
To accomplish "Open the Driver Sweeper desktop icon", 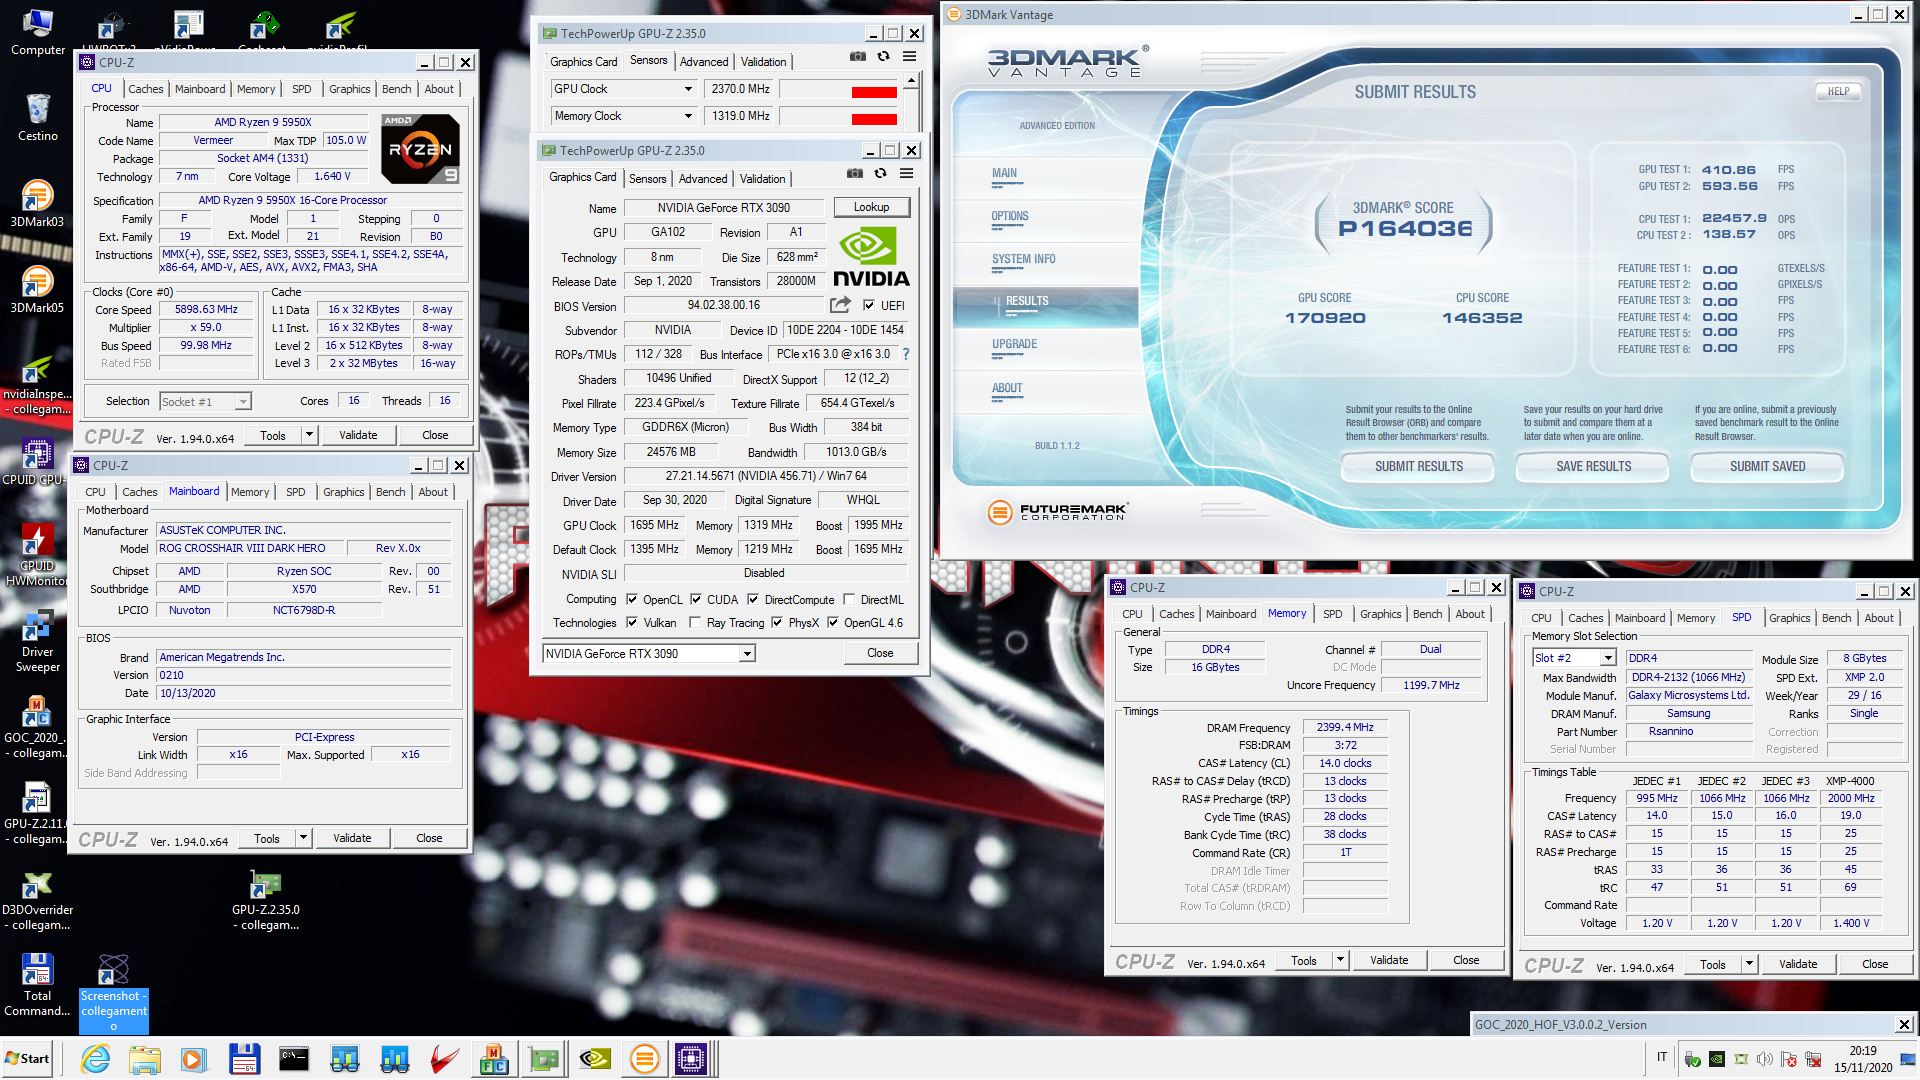I will click(38, 642).
